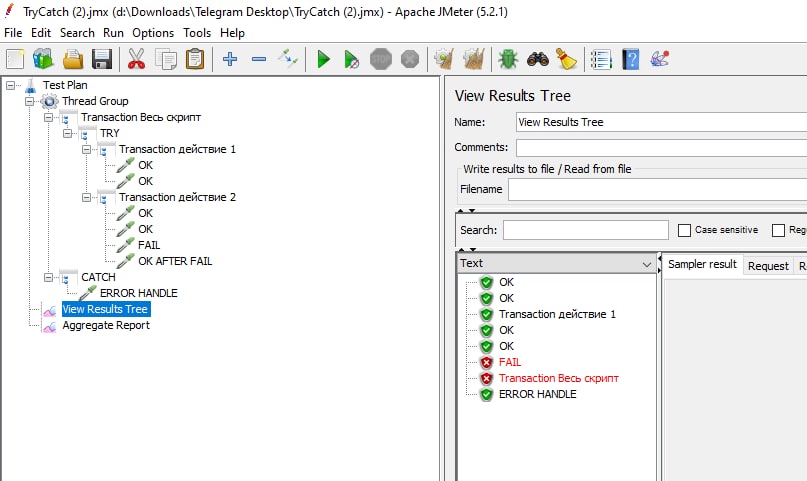This screenshot has width=807, height=481.
Task: Collapse Transaction действие 1 in test plan
Action: pos(86,149)
